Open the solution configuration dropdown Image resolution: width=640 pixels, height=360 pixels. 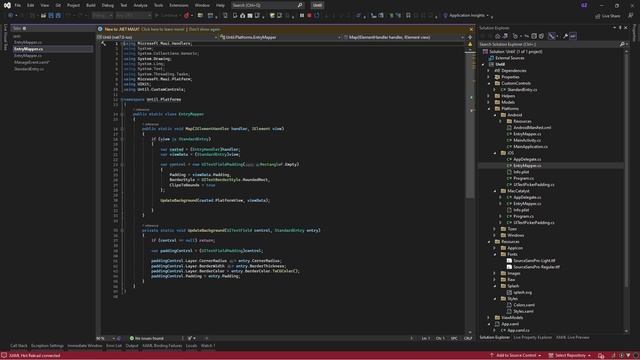click(102, 16)
